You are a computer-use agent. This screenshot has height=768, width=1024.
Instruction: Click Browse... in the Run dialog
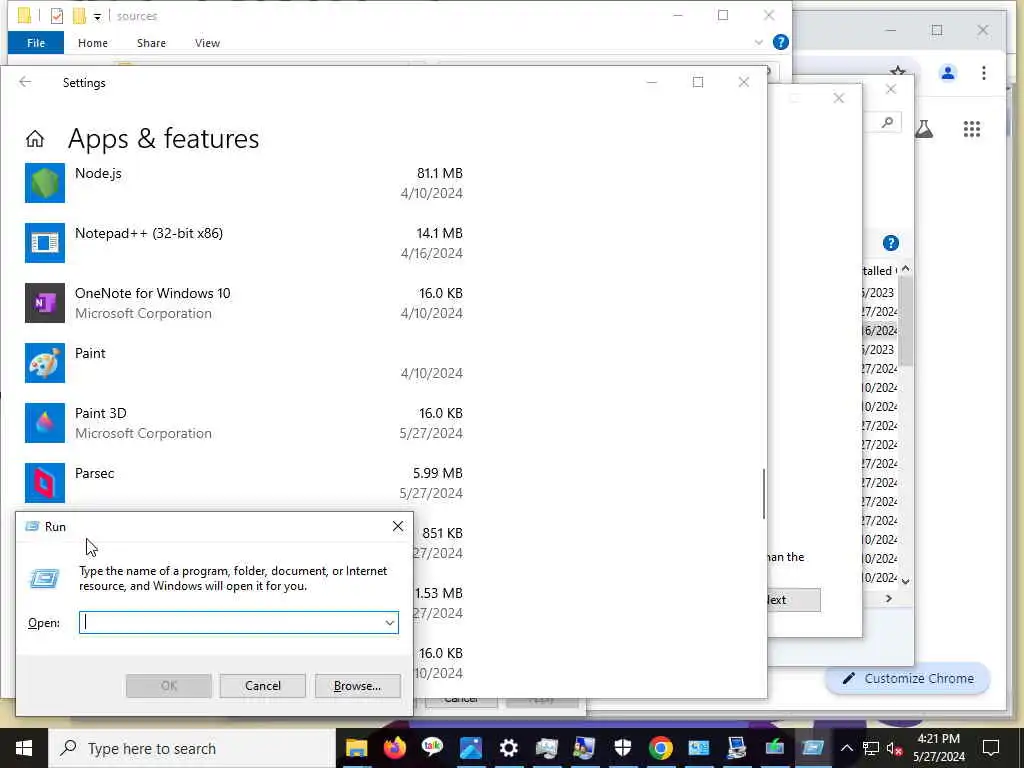[x=357, y=686]
